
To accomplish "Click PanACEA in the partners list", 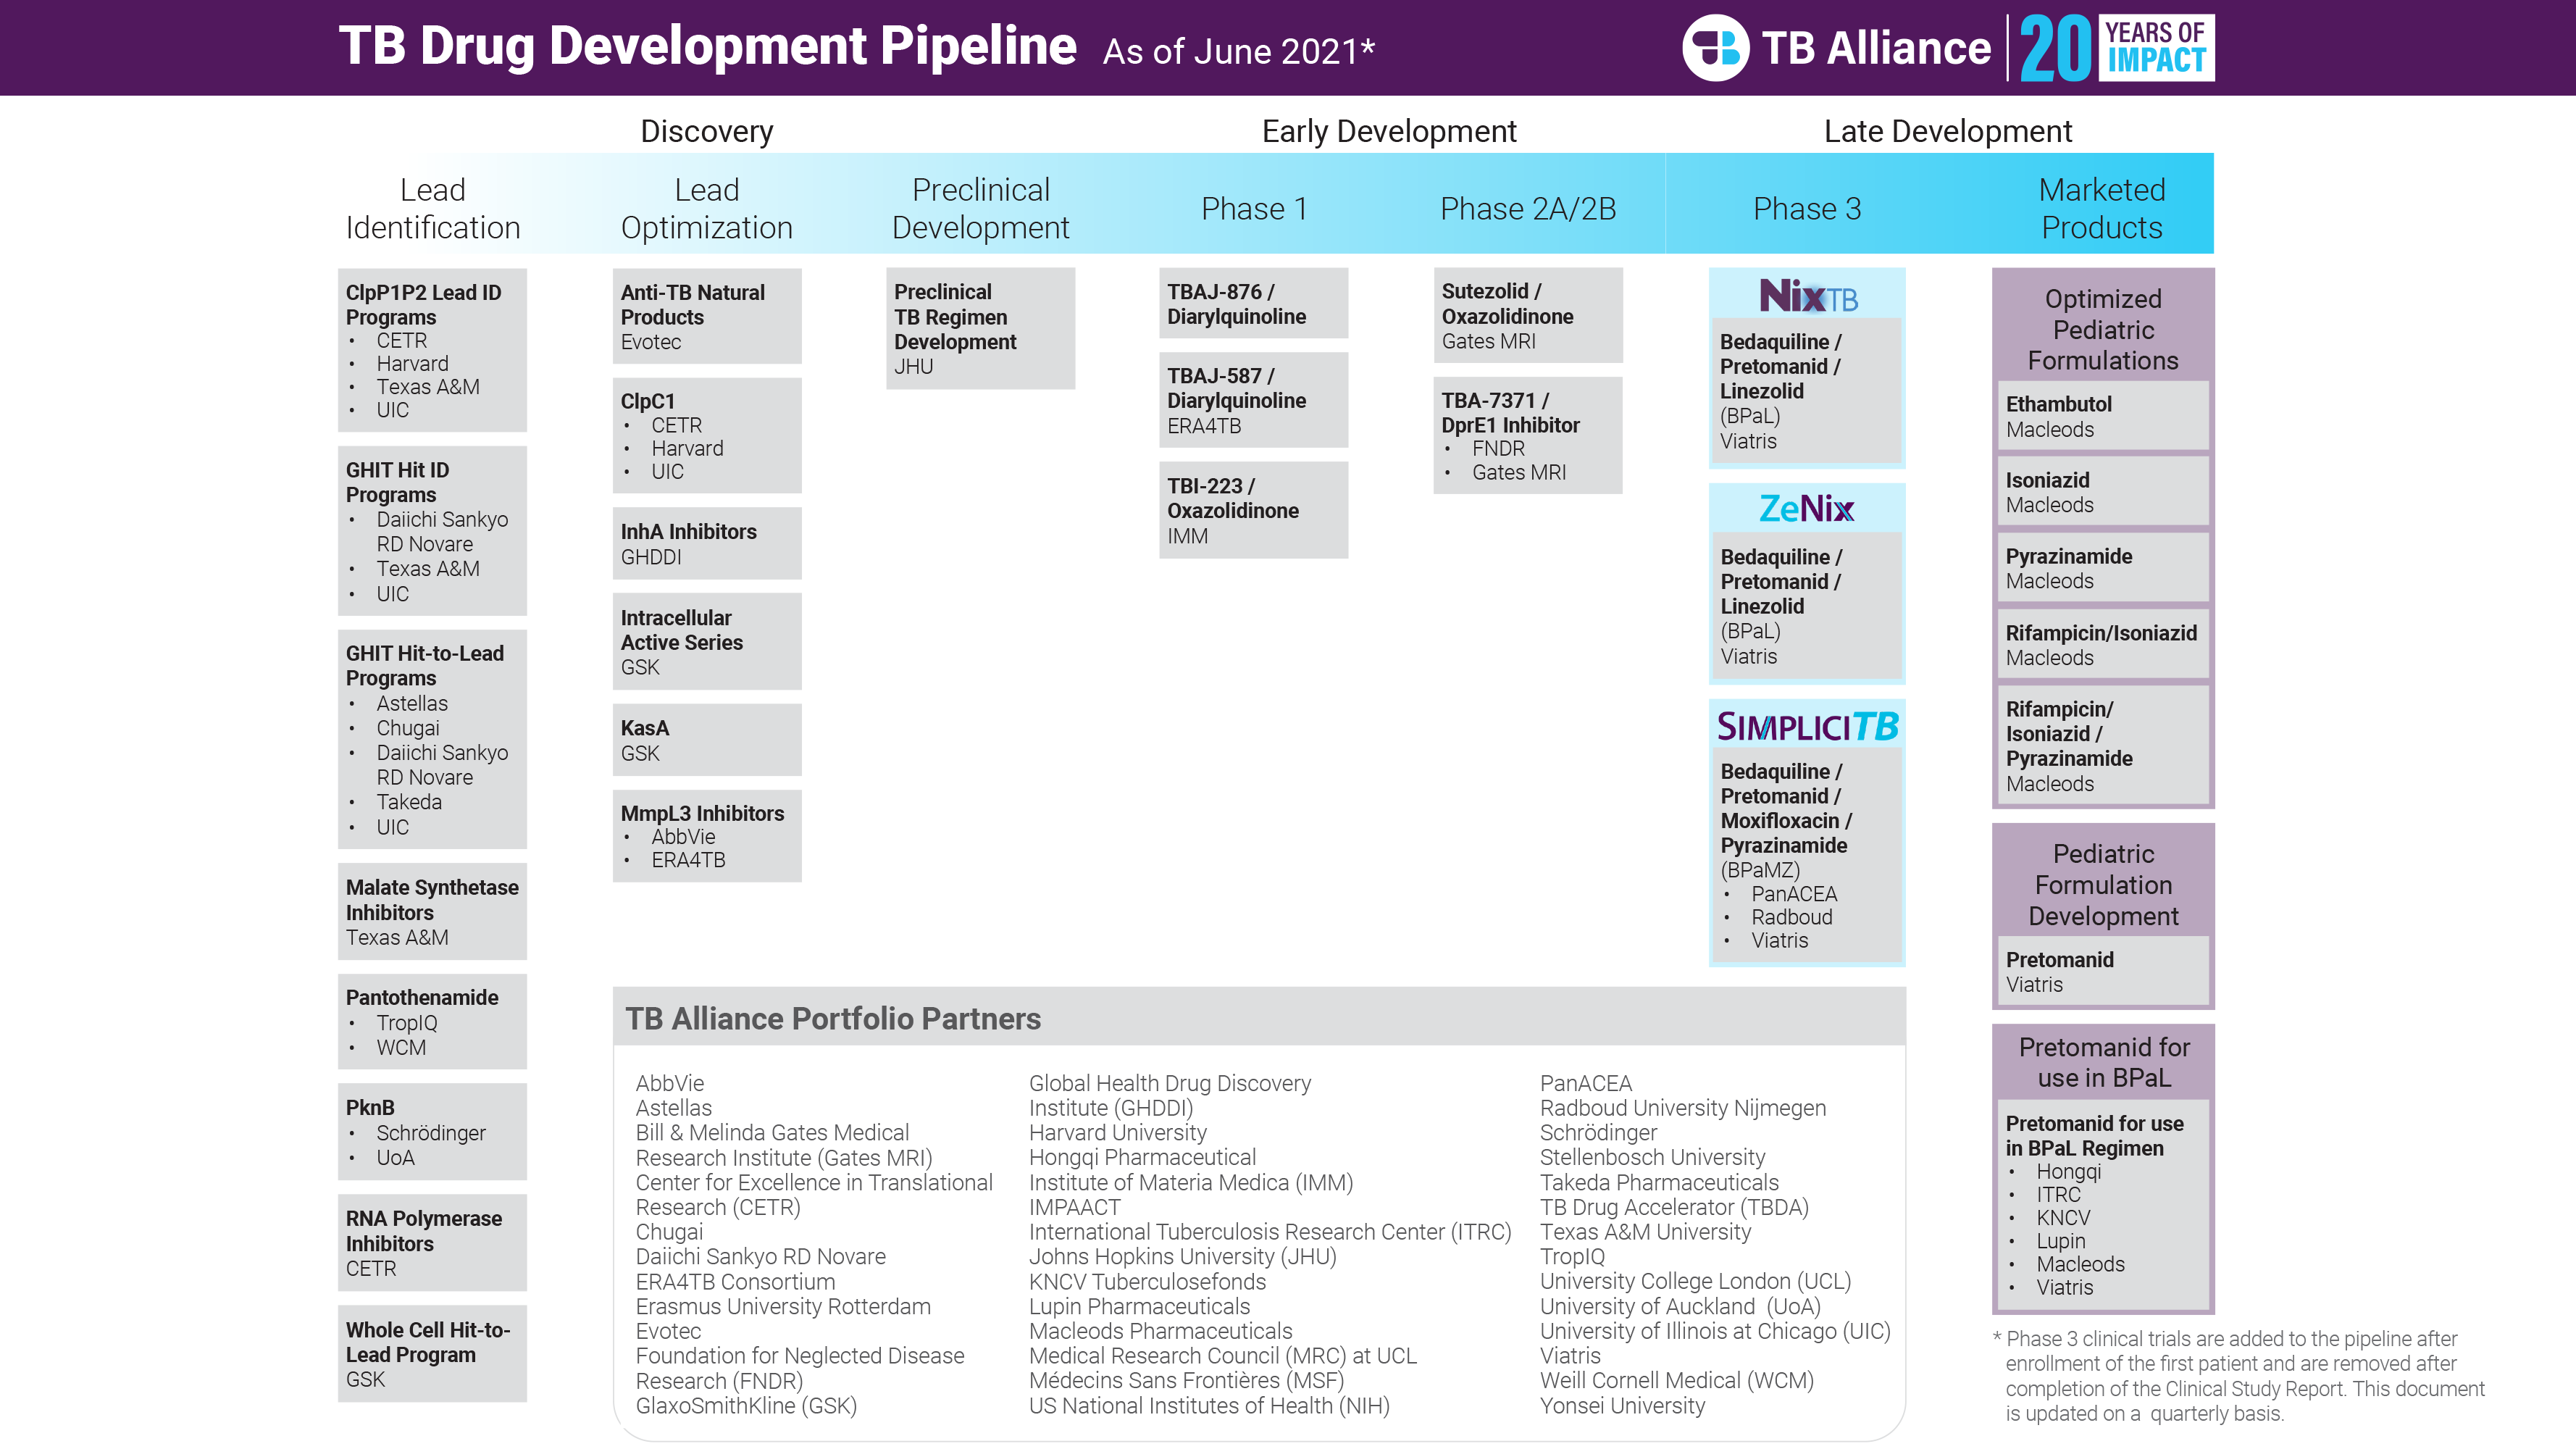I will [1586, 1083].
